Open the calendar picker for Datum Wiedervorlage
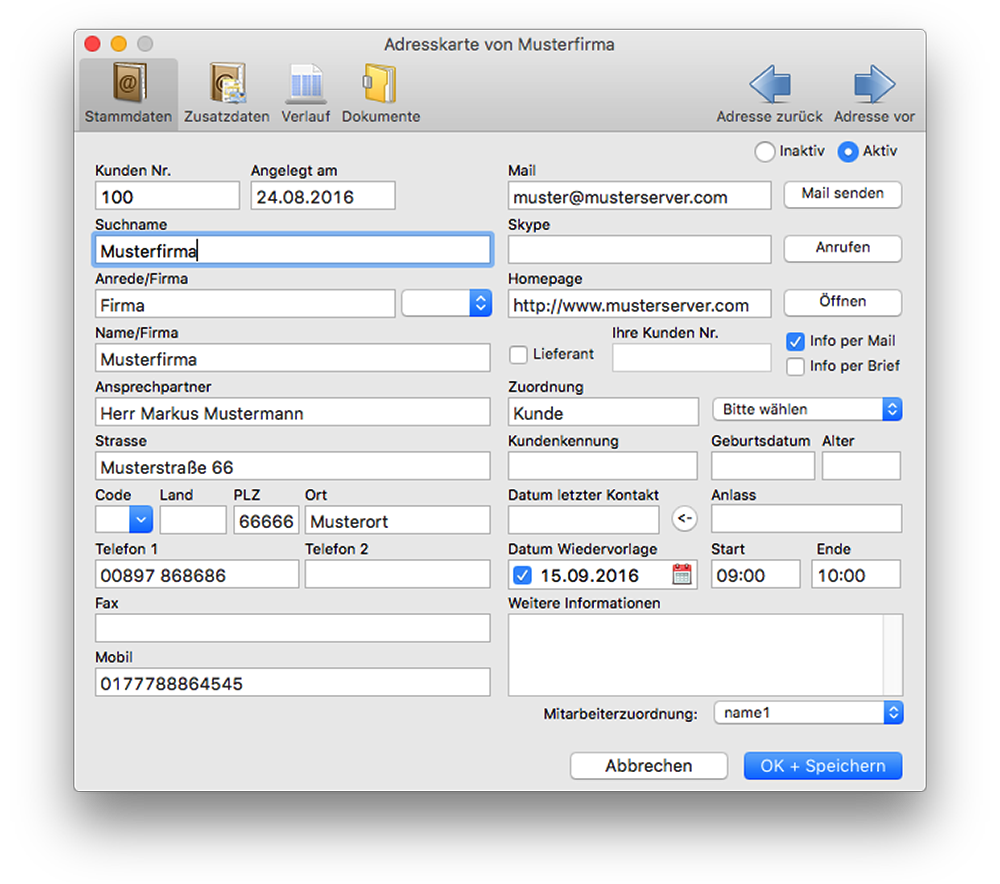1000x884 pixels. click(682, 574)
